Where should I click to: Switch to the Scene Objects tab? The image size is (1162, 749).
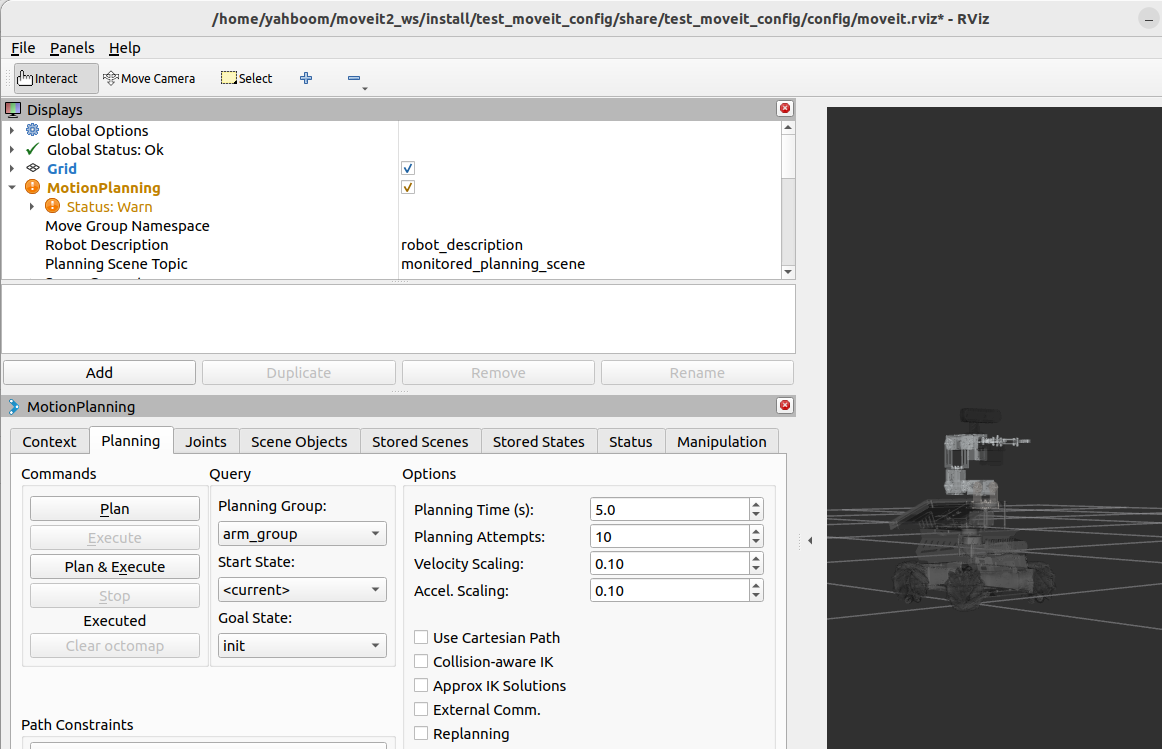coord(299,442)
